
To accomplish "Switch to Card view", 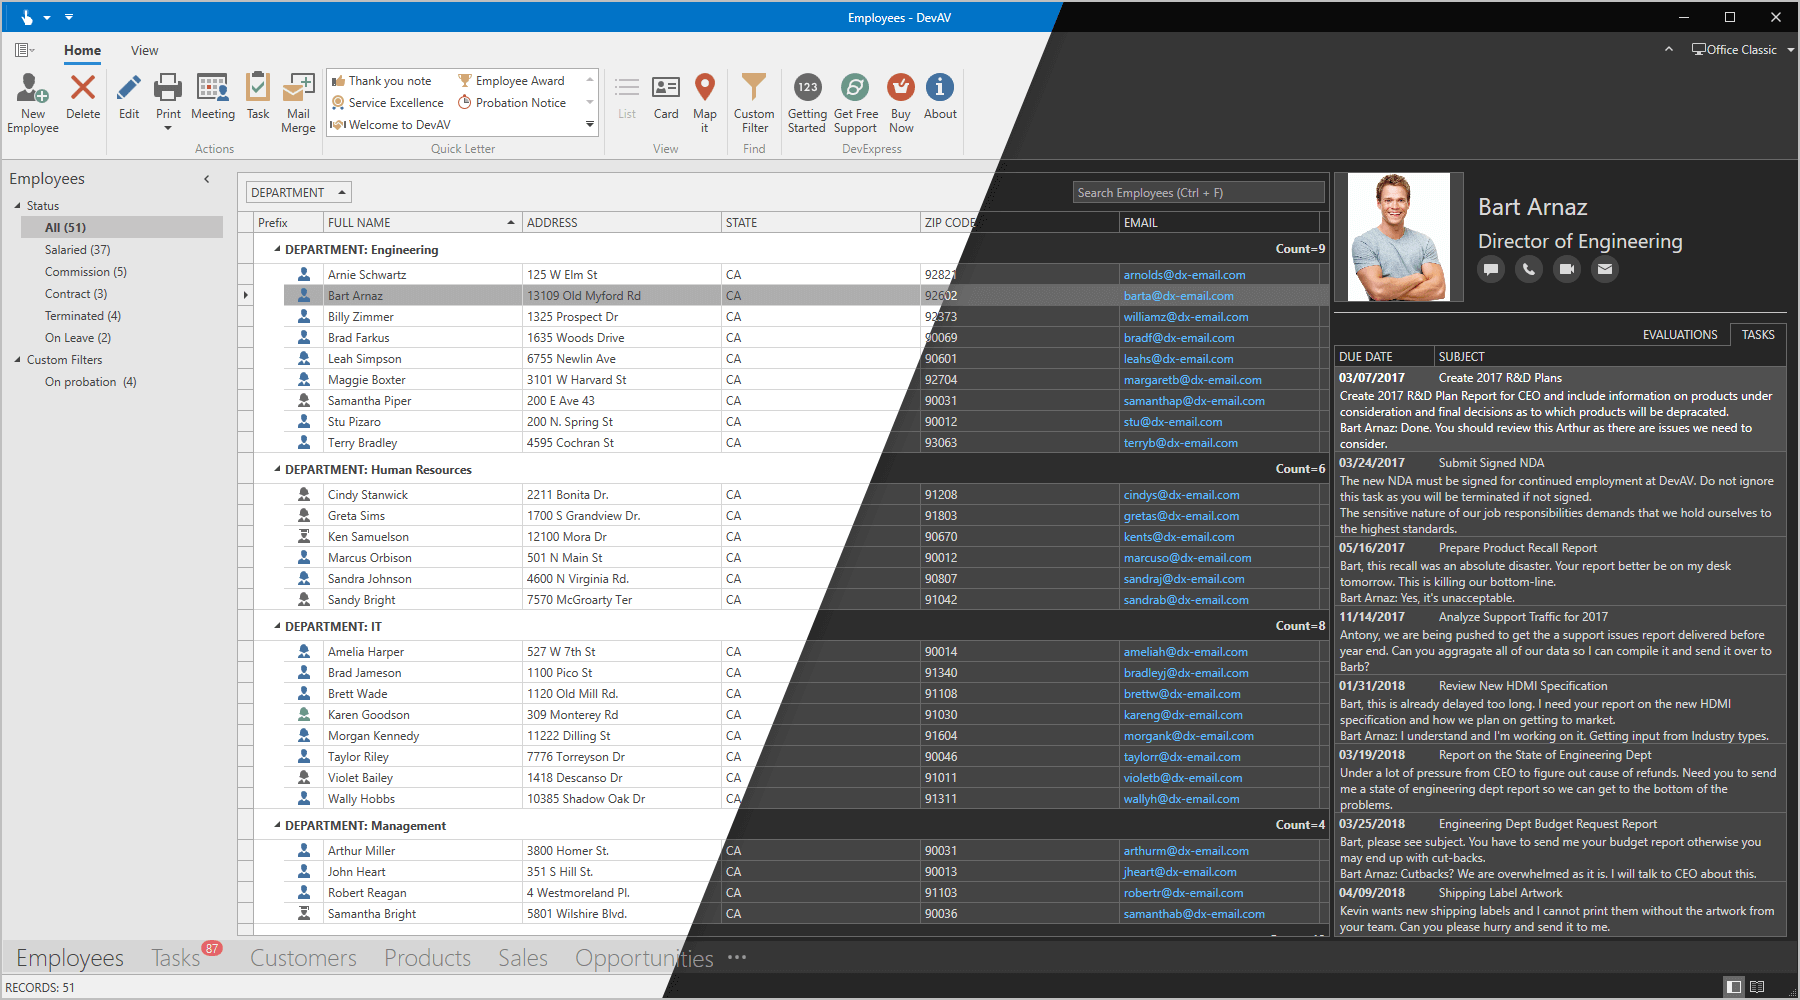I will pyautogui.click(x=666, y=96).
